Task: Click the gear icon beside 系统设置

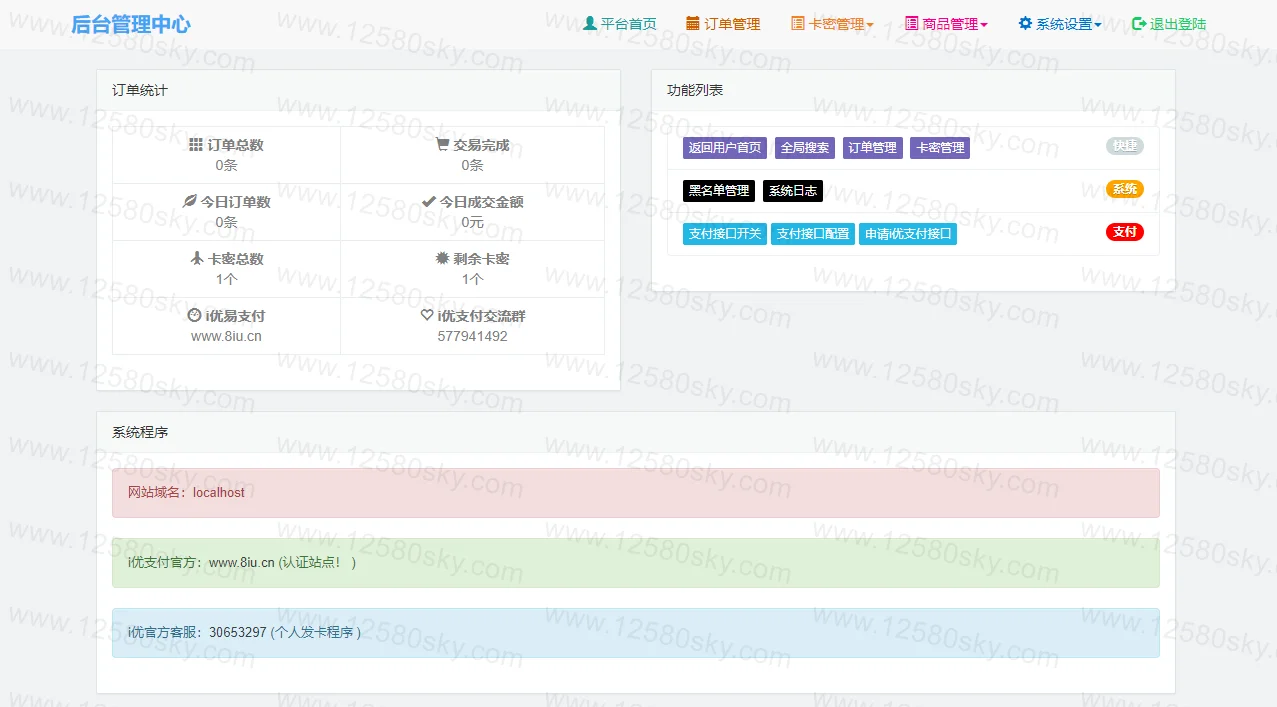Action: point(1025,23)
